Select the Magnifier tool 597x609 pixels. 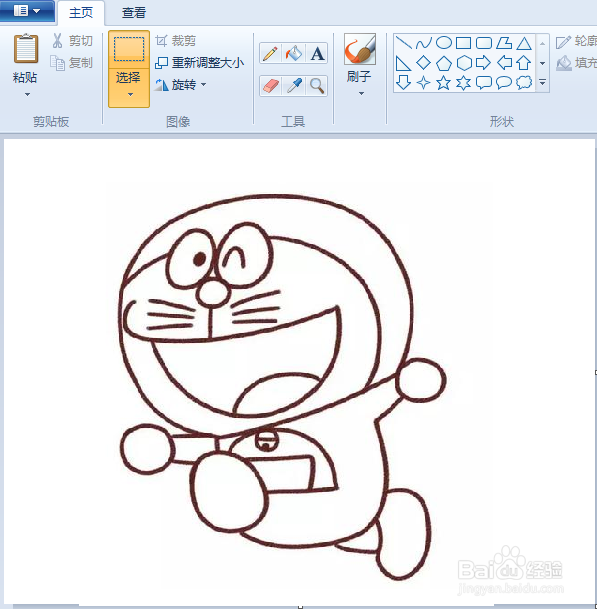click(317, 86)
